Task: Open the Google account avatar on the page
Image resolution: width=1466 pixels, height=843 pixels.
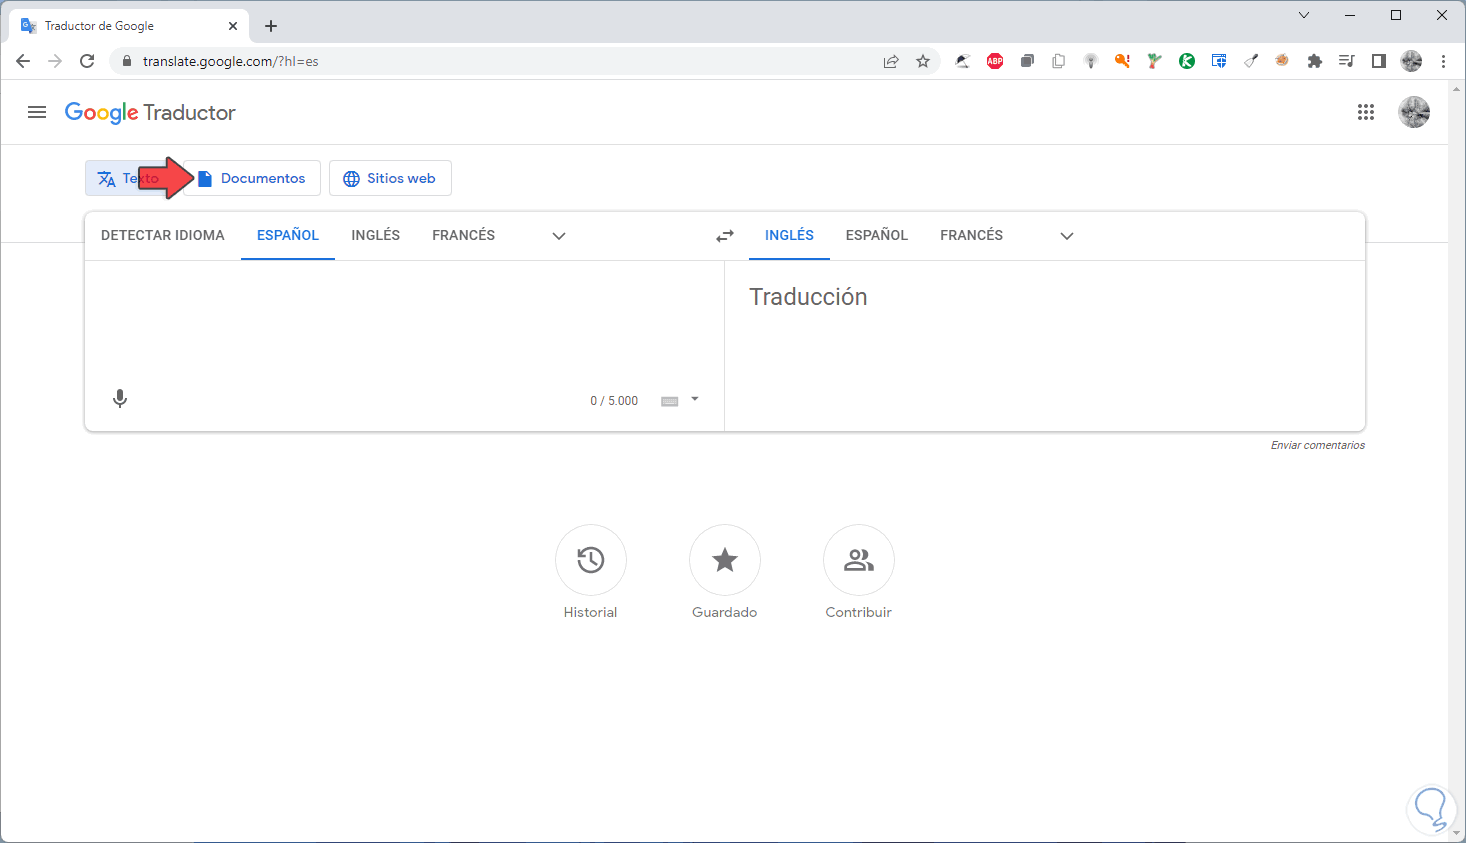Action: tap(1414, 112)
